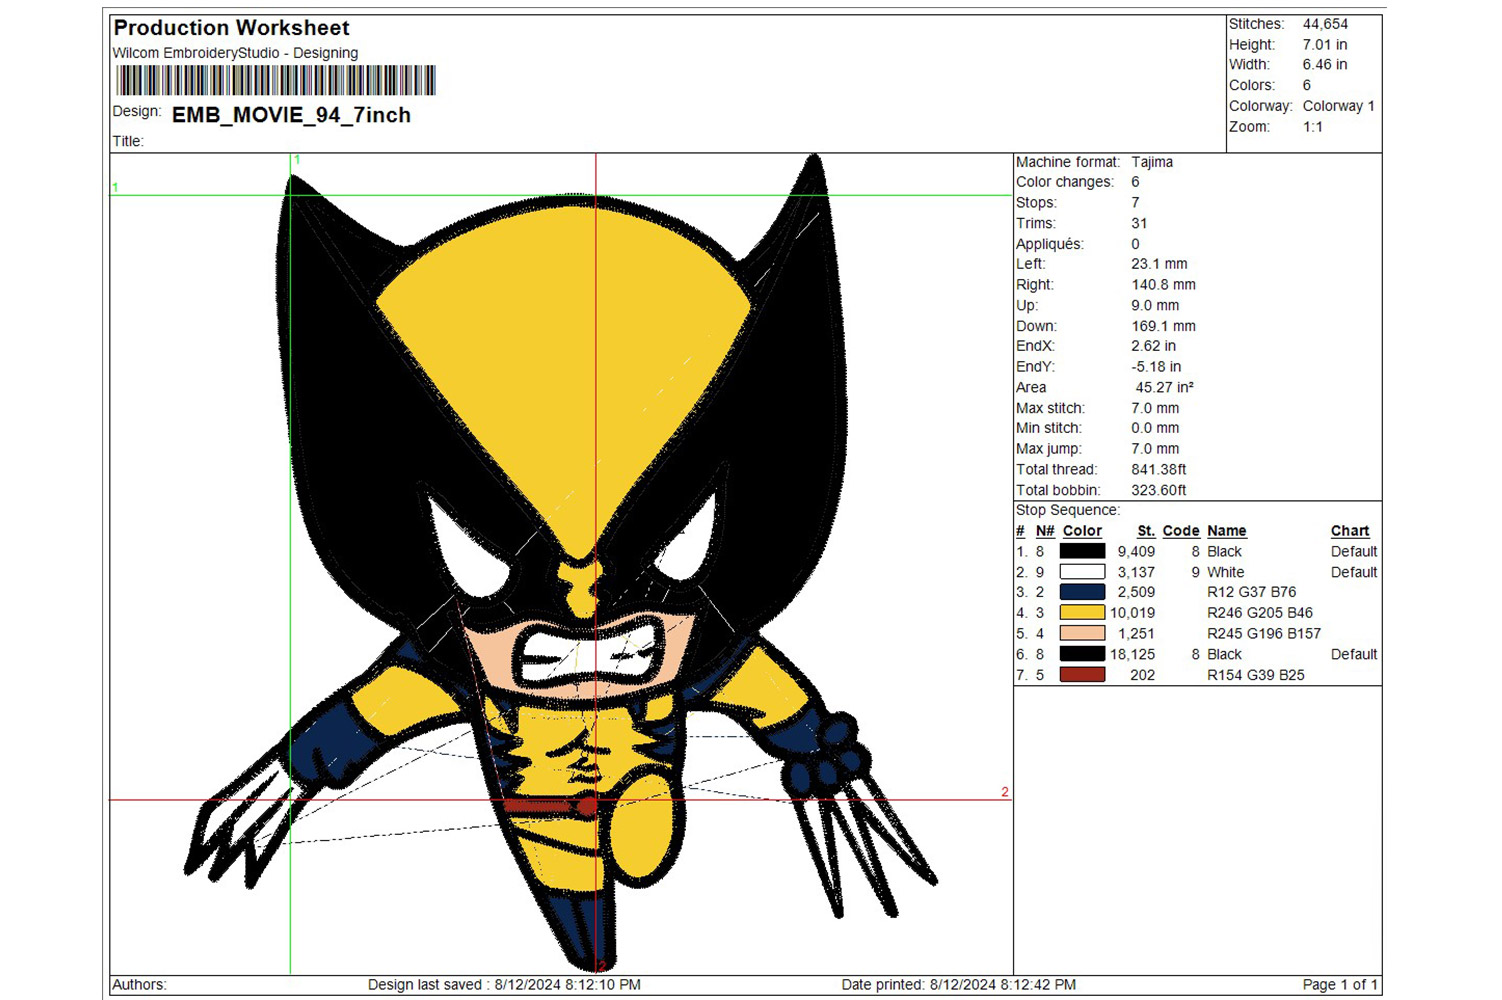Click the Production Worksheet heading
The image size is (1502, 1000).
[x=231, y=28]
